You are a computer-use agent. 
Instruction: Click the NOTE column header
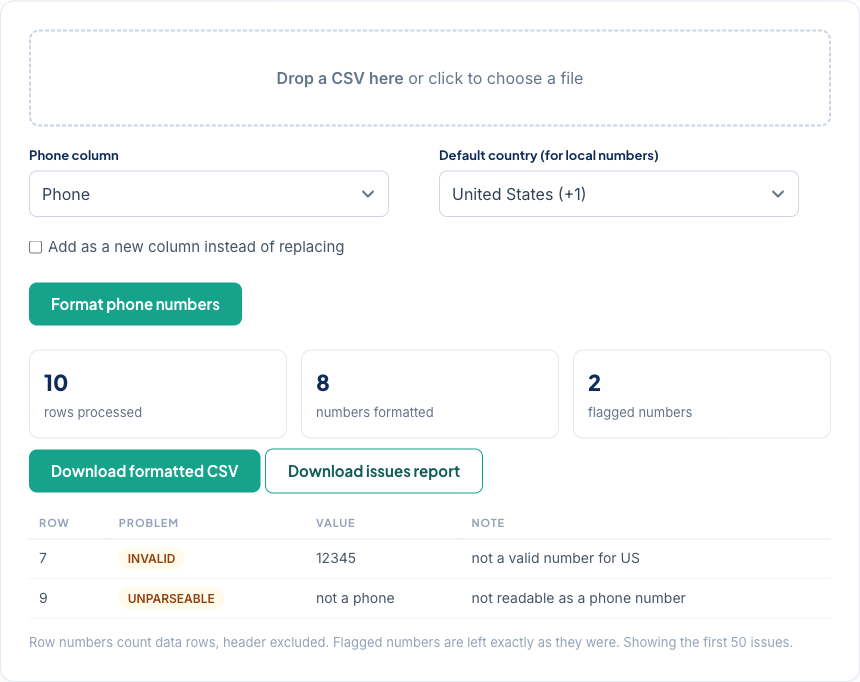click(x=488, y=523)
